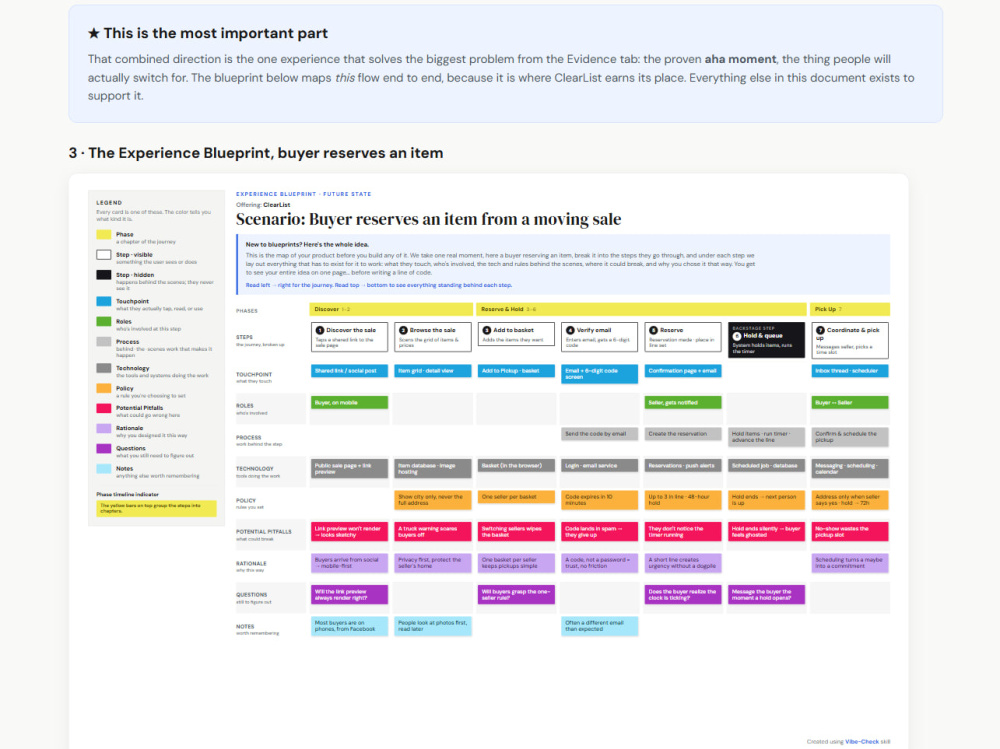Click technology card 'Basket (in the browser)'
The width and height of the screenshot is (1000, 749).
click(x=516, y=466)
